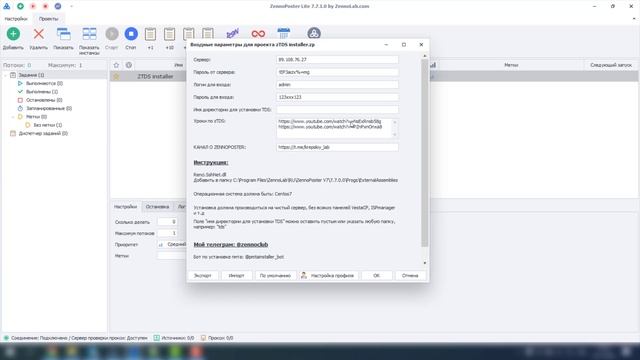Viewport: 640px width, 360px height.
Task: Click the Настройка профиля button
Action: (329, 276)
